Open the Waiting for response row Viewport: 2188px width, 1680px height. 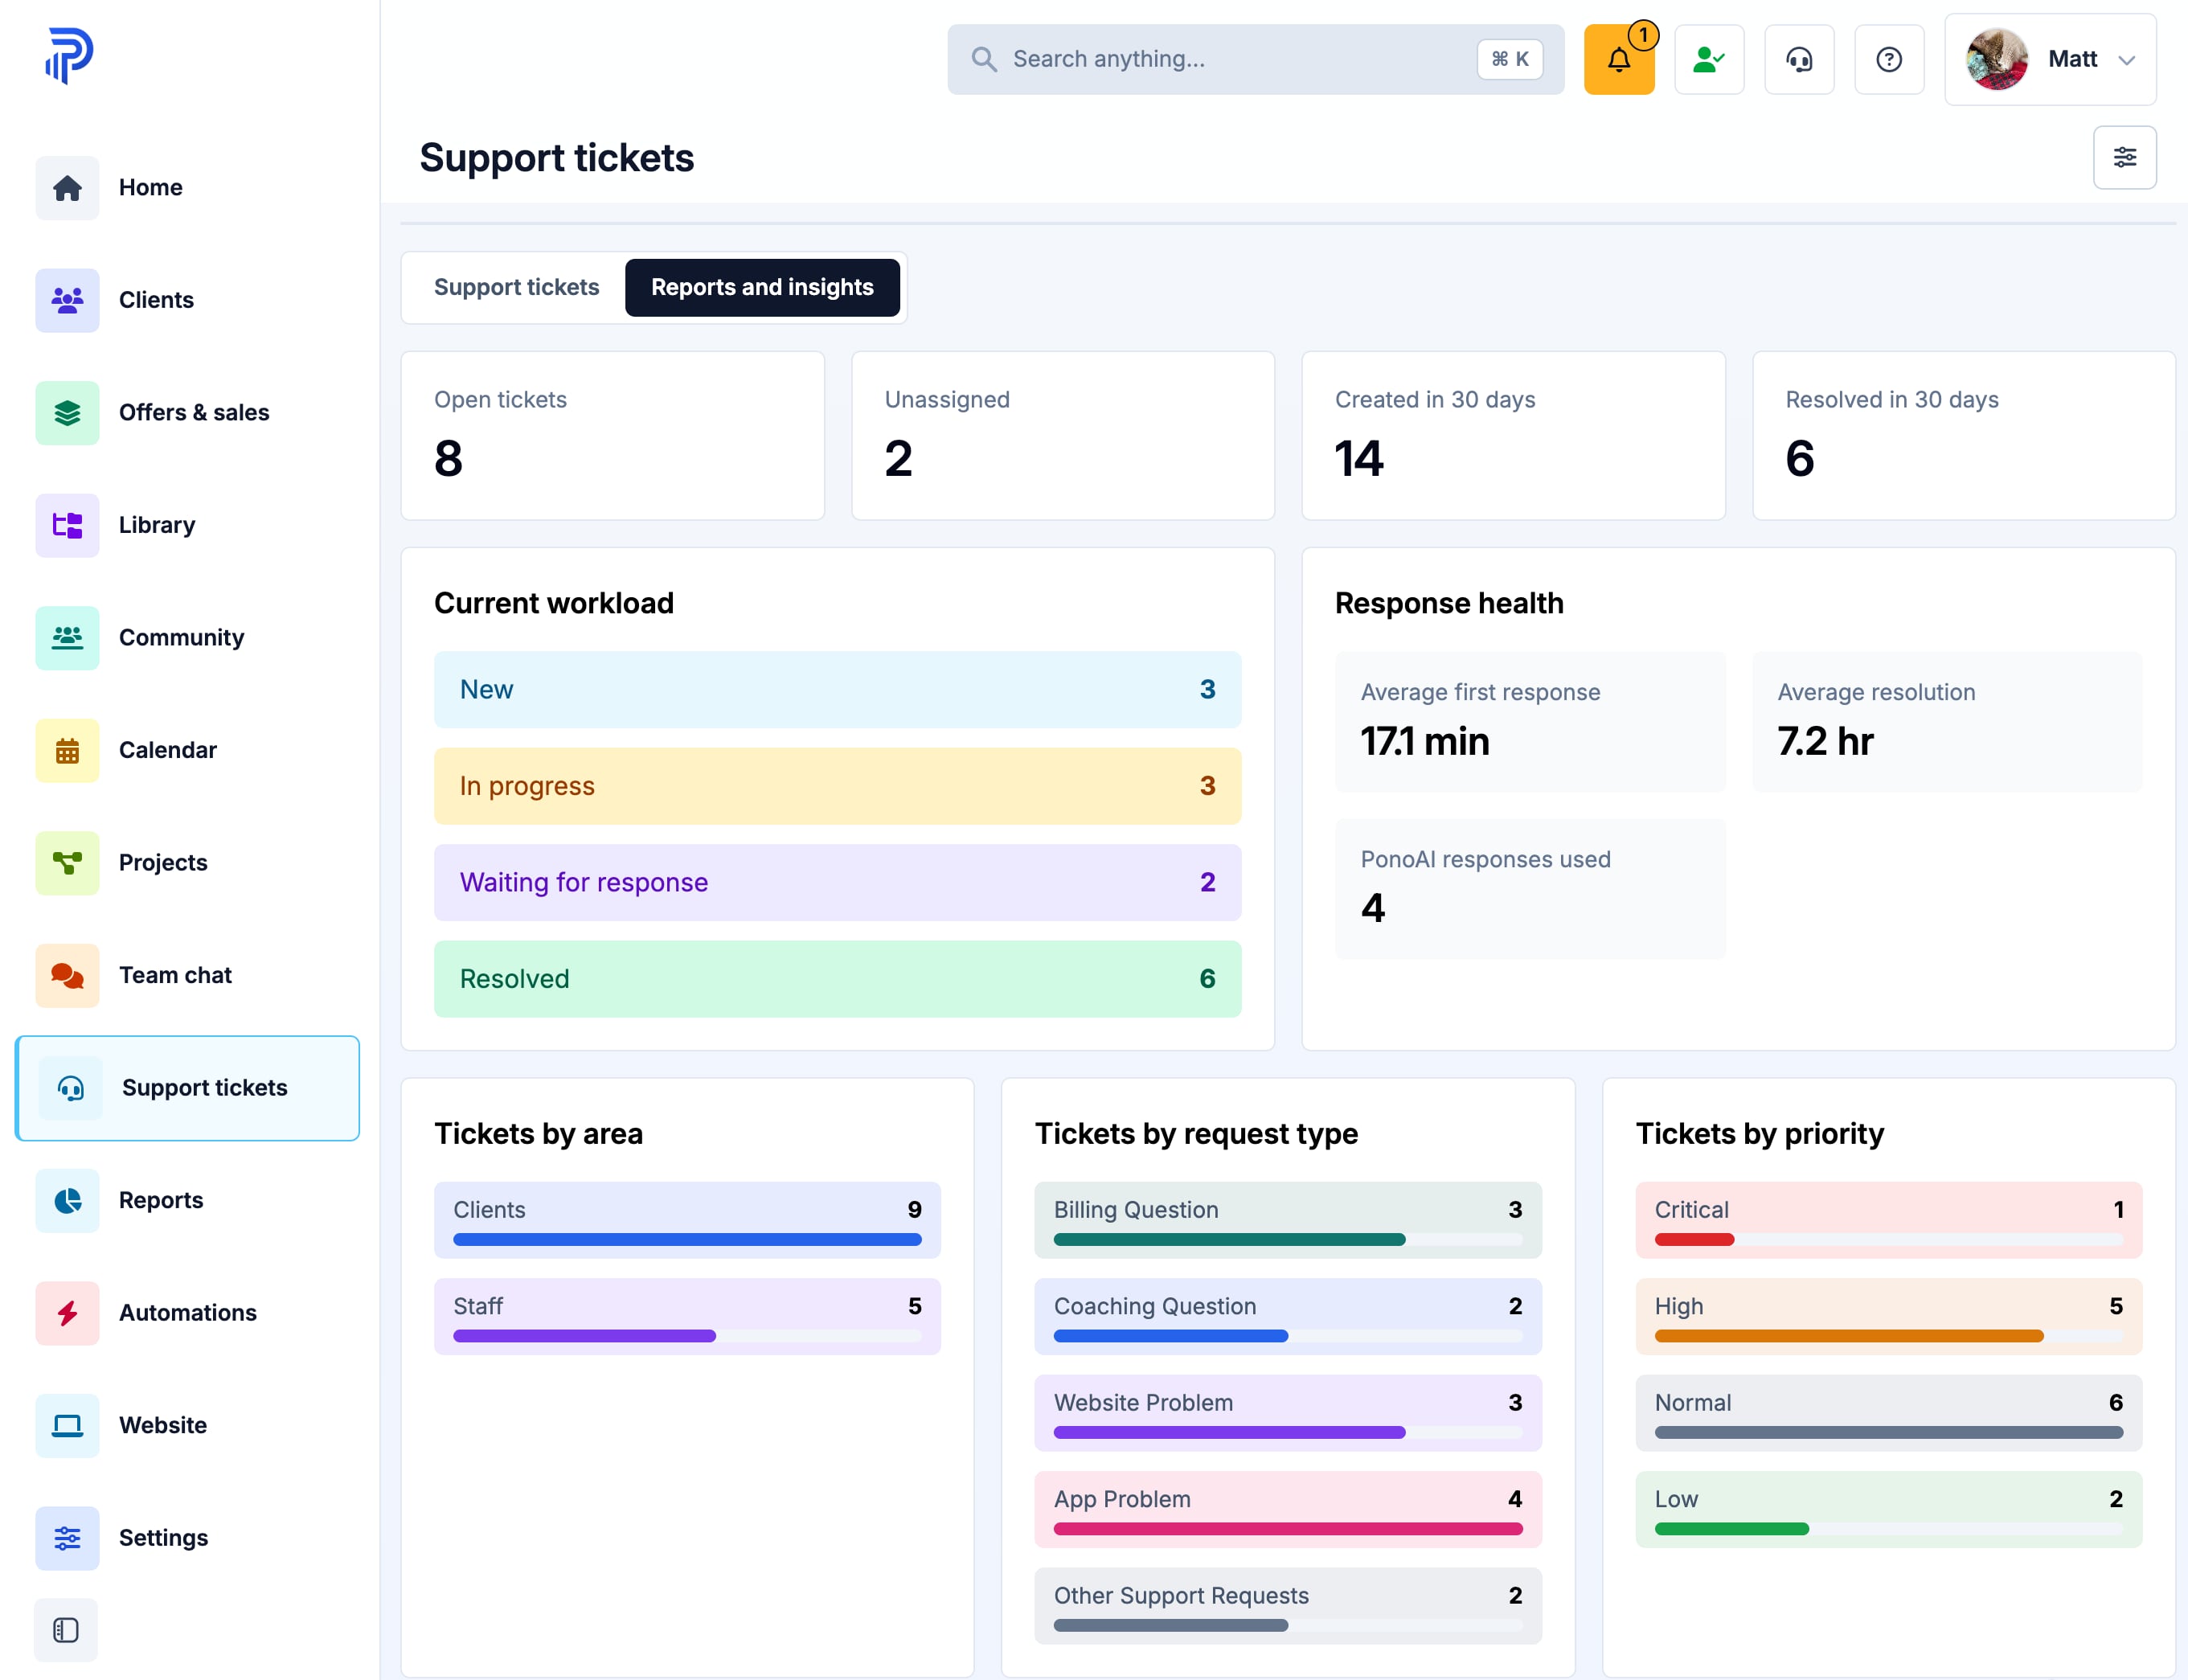coord(837,882)
